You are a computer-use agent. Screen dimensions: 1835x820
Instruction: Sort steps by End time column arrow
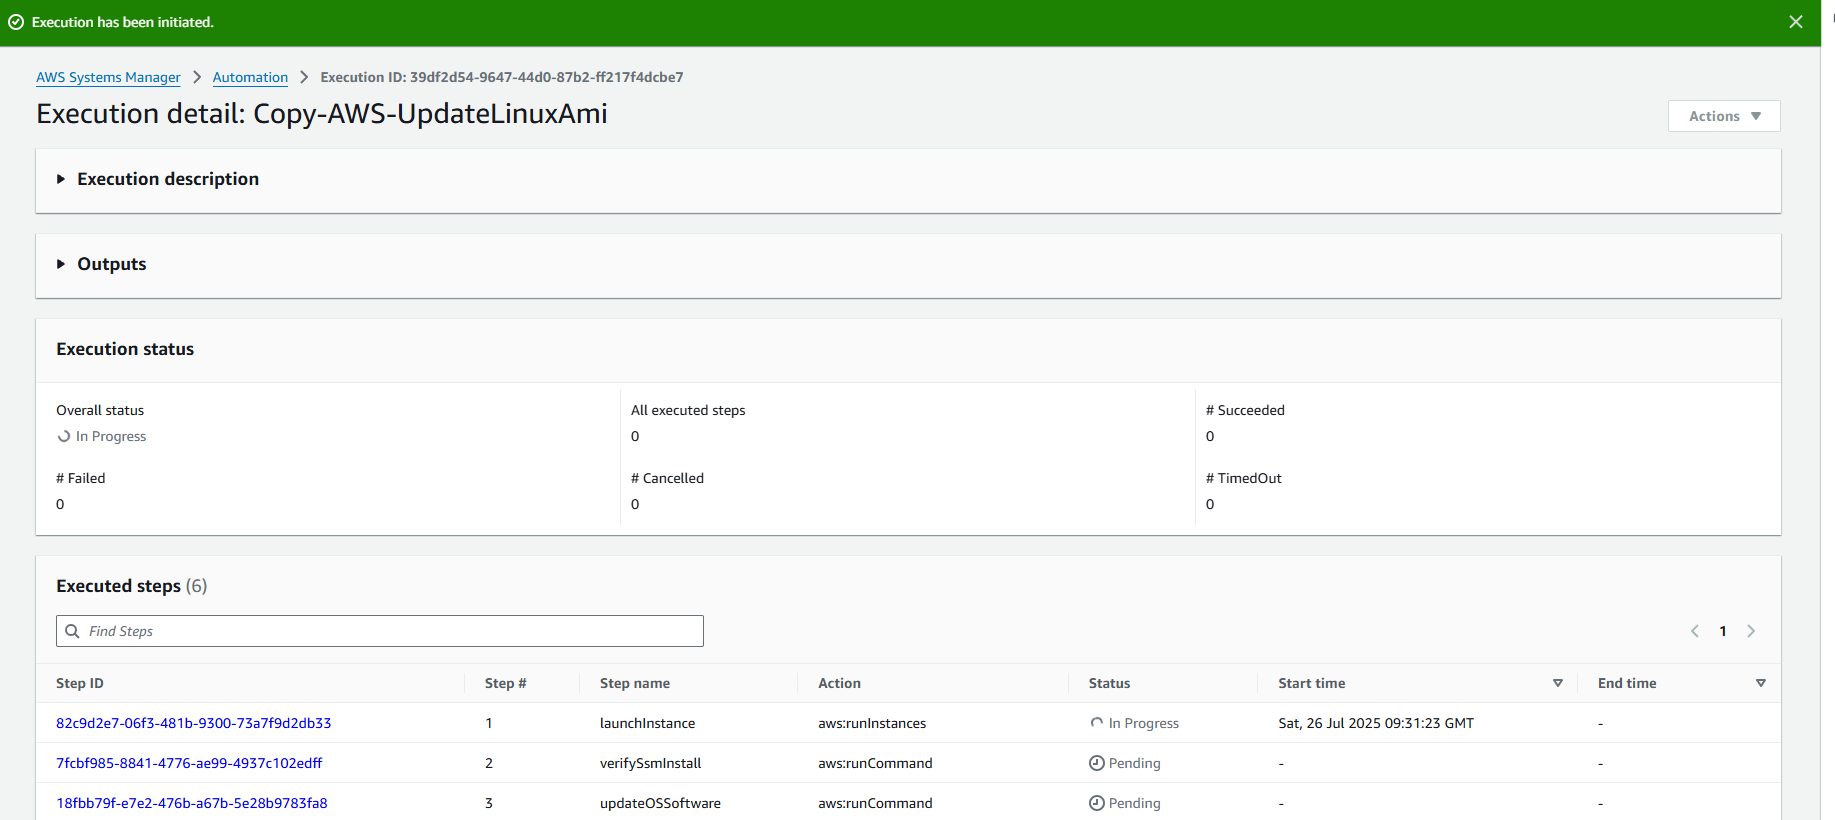coord(1761,683)
